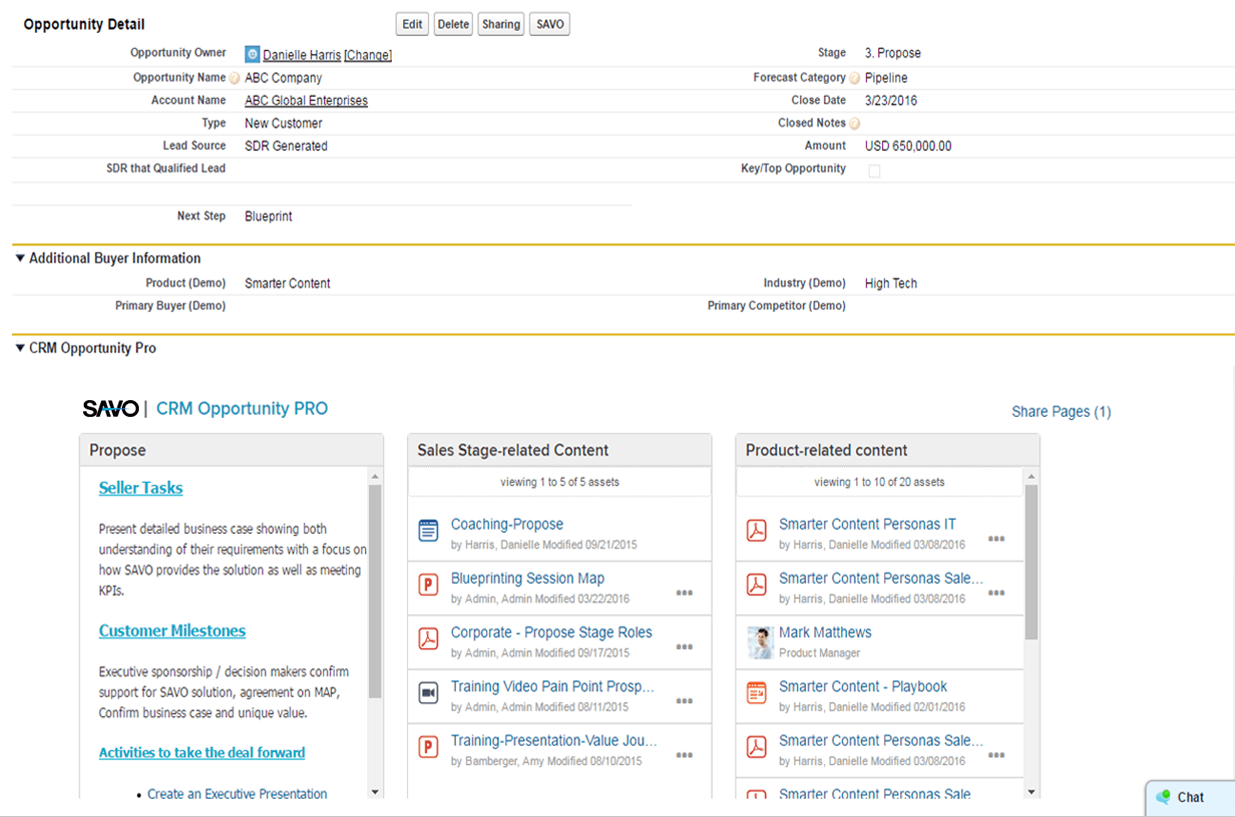This screenshot has height=817, width=1235.
Task: Open Corporate - Propose Stage Roles title
Action: 551,632
